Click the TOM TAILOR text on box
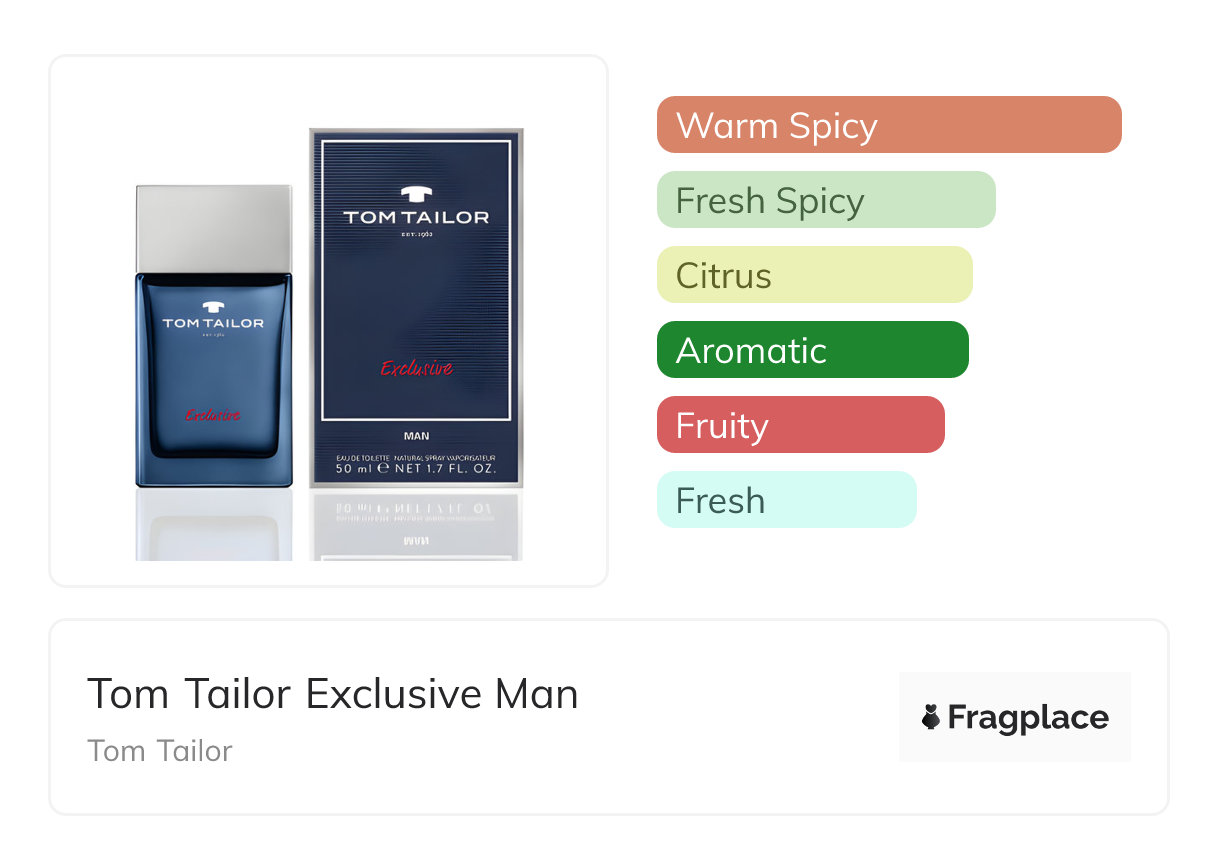The height and width of the screenshot is (864, 1218). 416,217
